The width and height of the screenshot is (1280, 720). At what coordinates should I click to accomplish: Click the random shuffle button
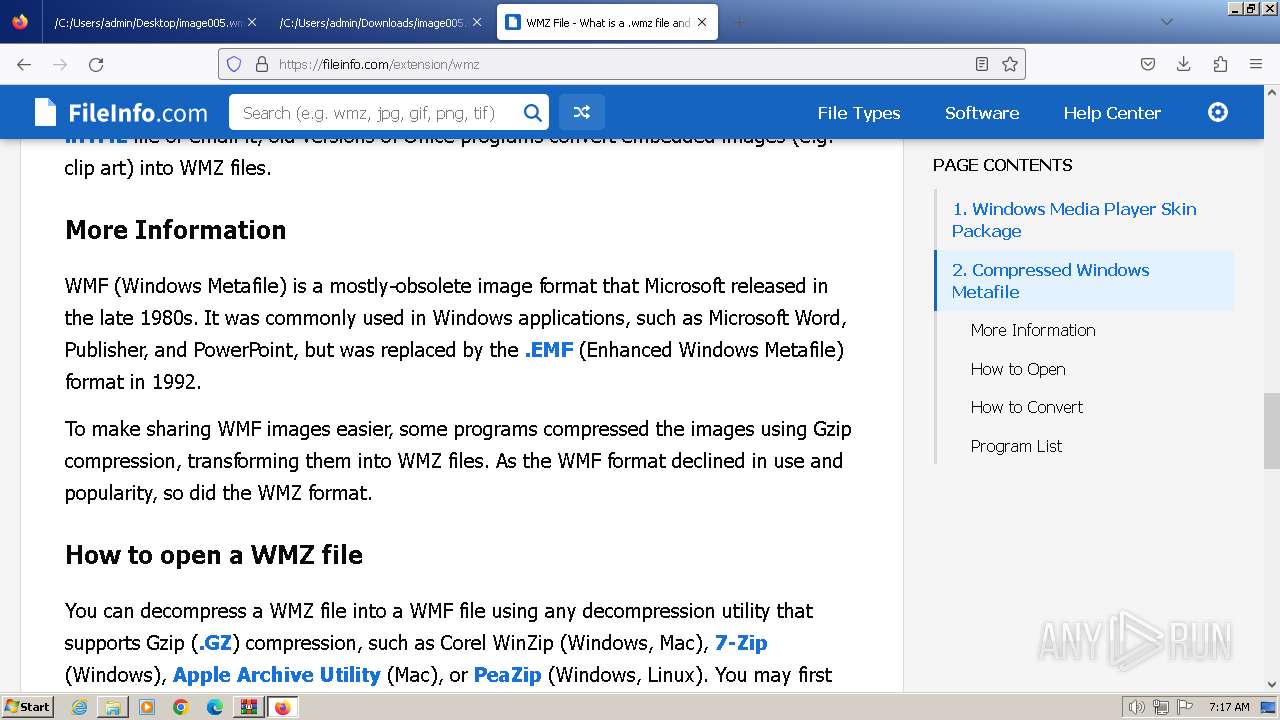click(x=581, y=113)
